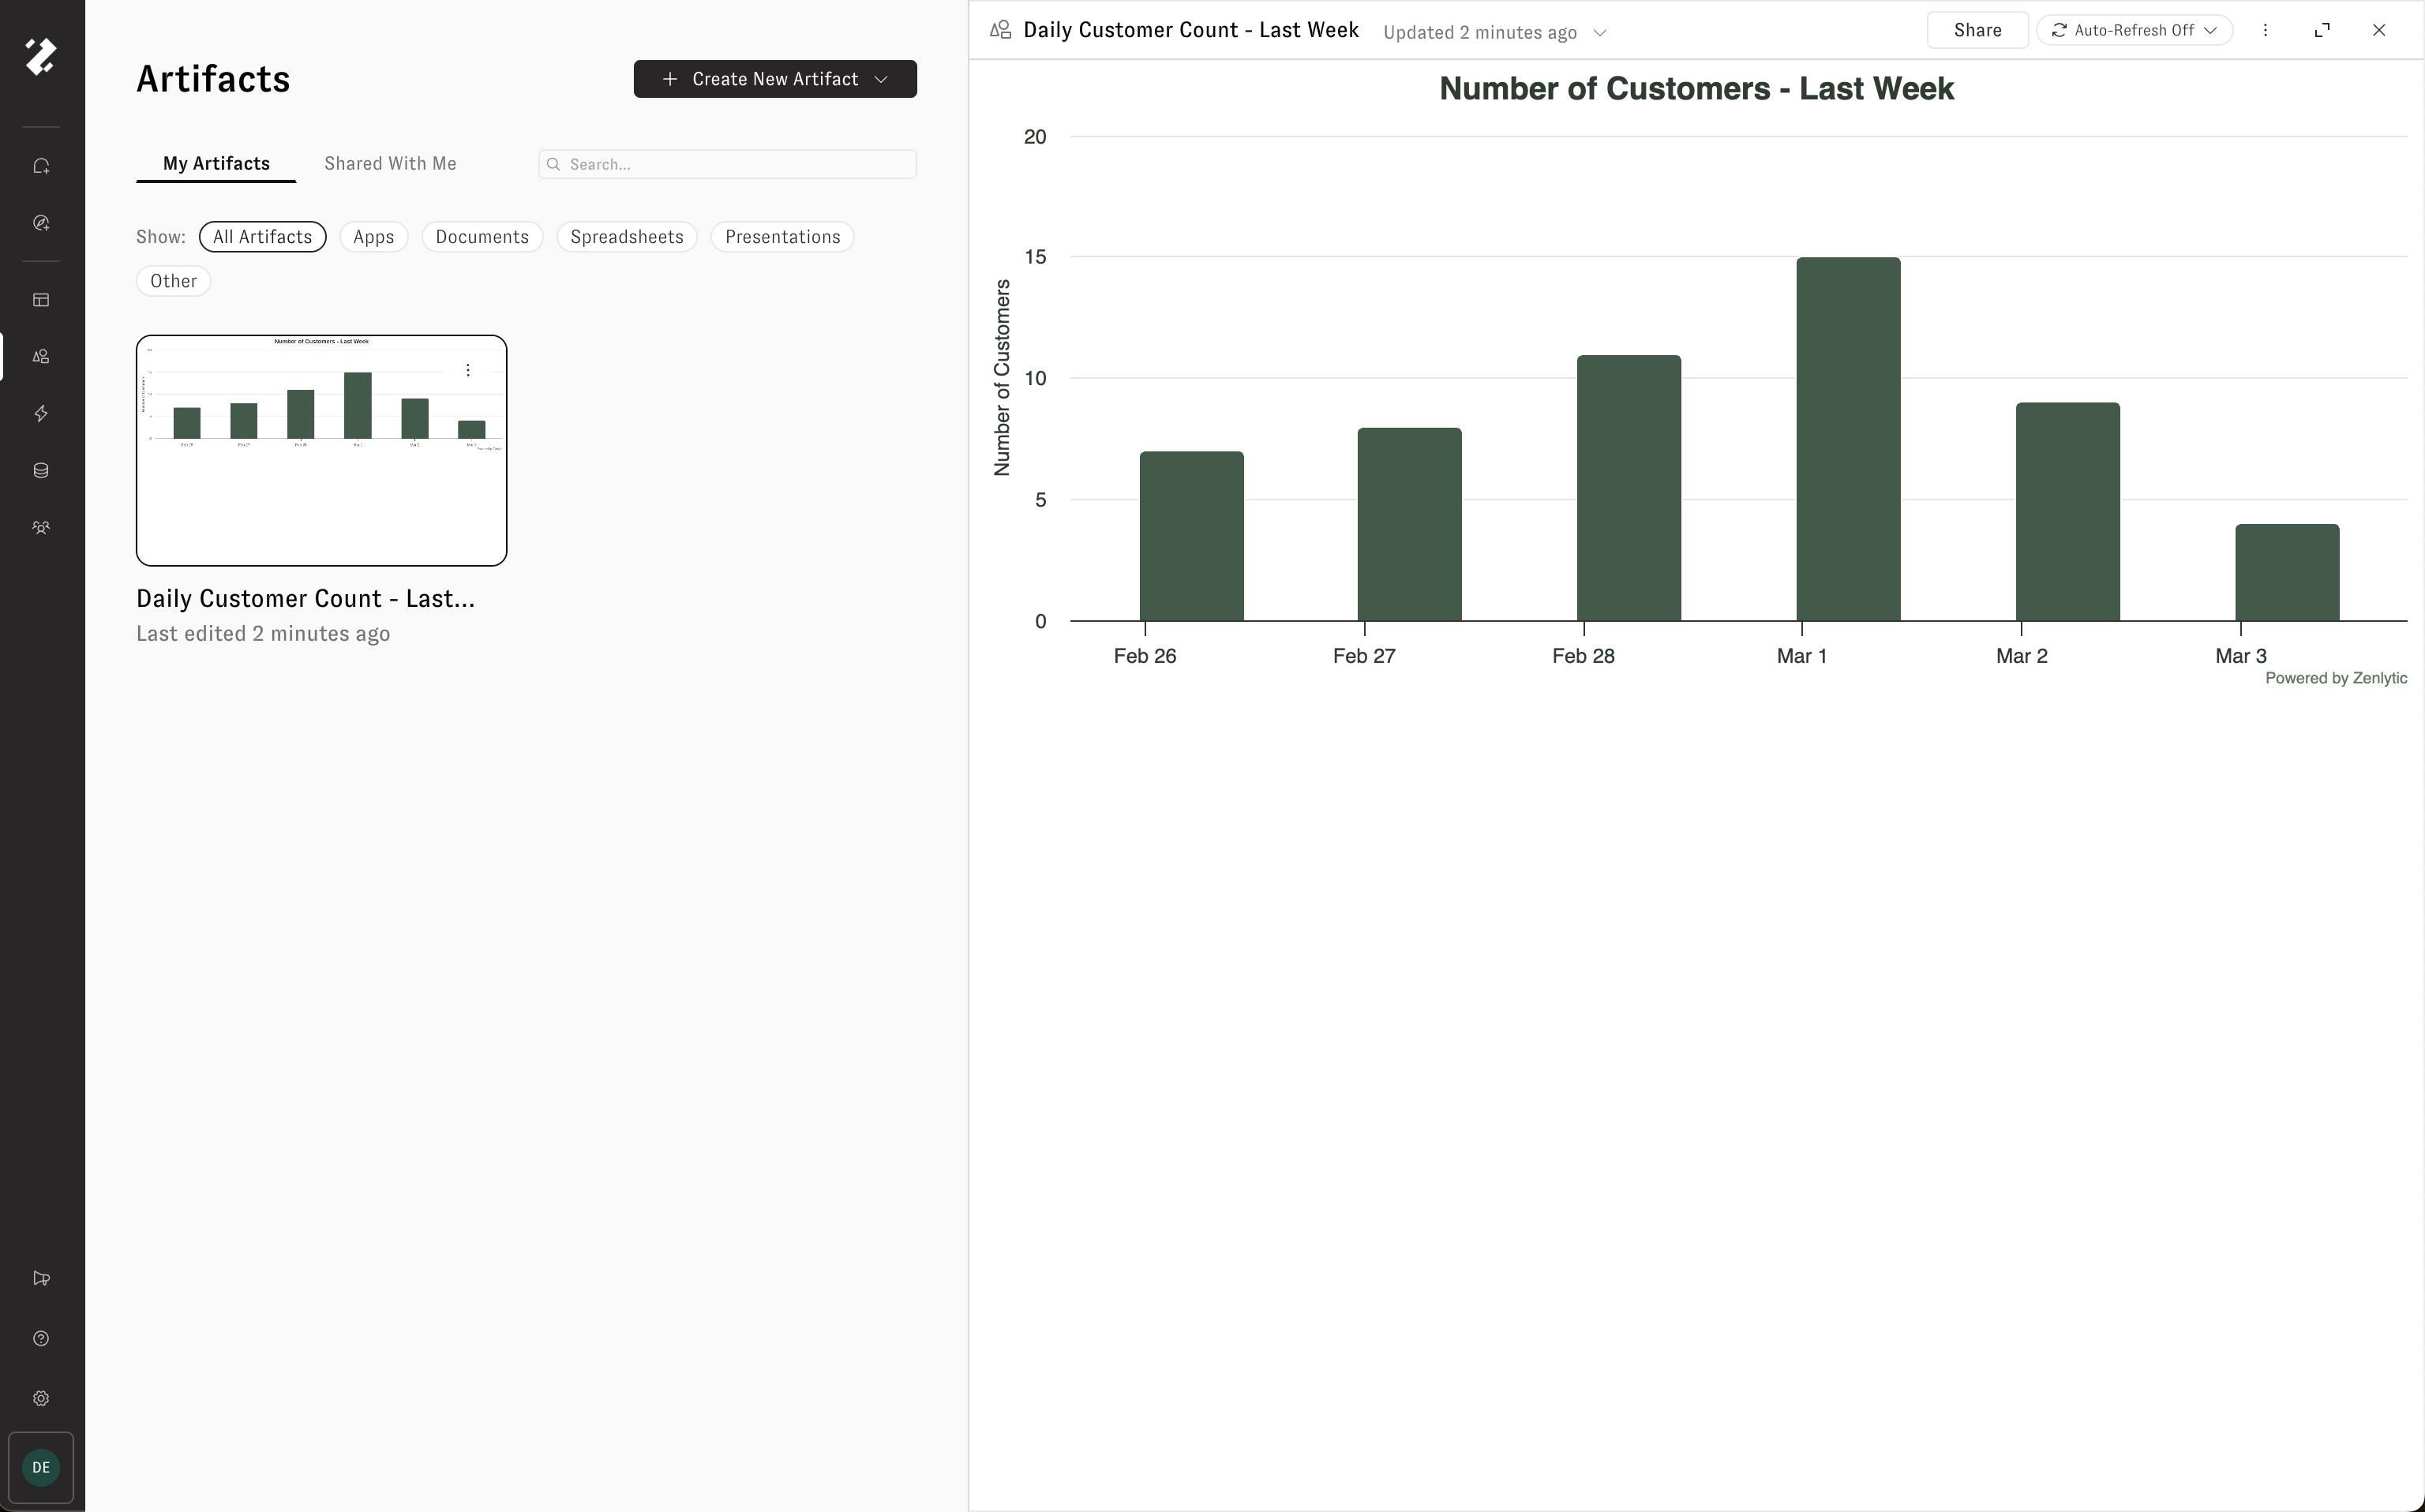This screenshot has height=1512, width=2425.
Task: Select the Spreadsheets filter chip
Action: (x=626, y=237)
